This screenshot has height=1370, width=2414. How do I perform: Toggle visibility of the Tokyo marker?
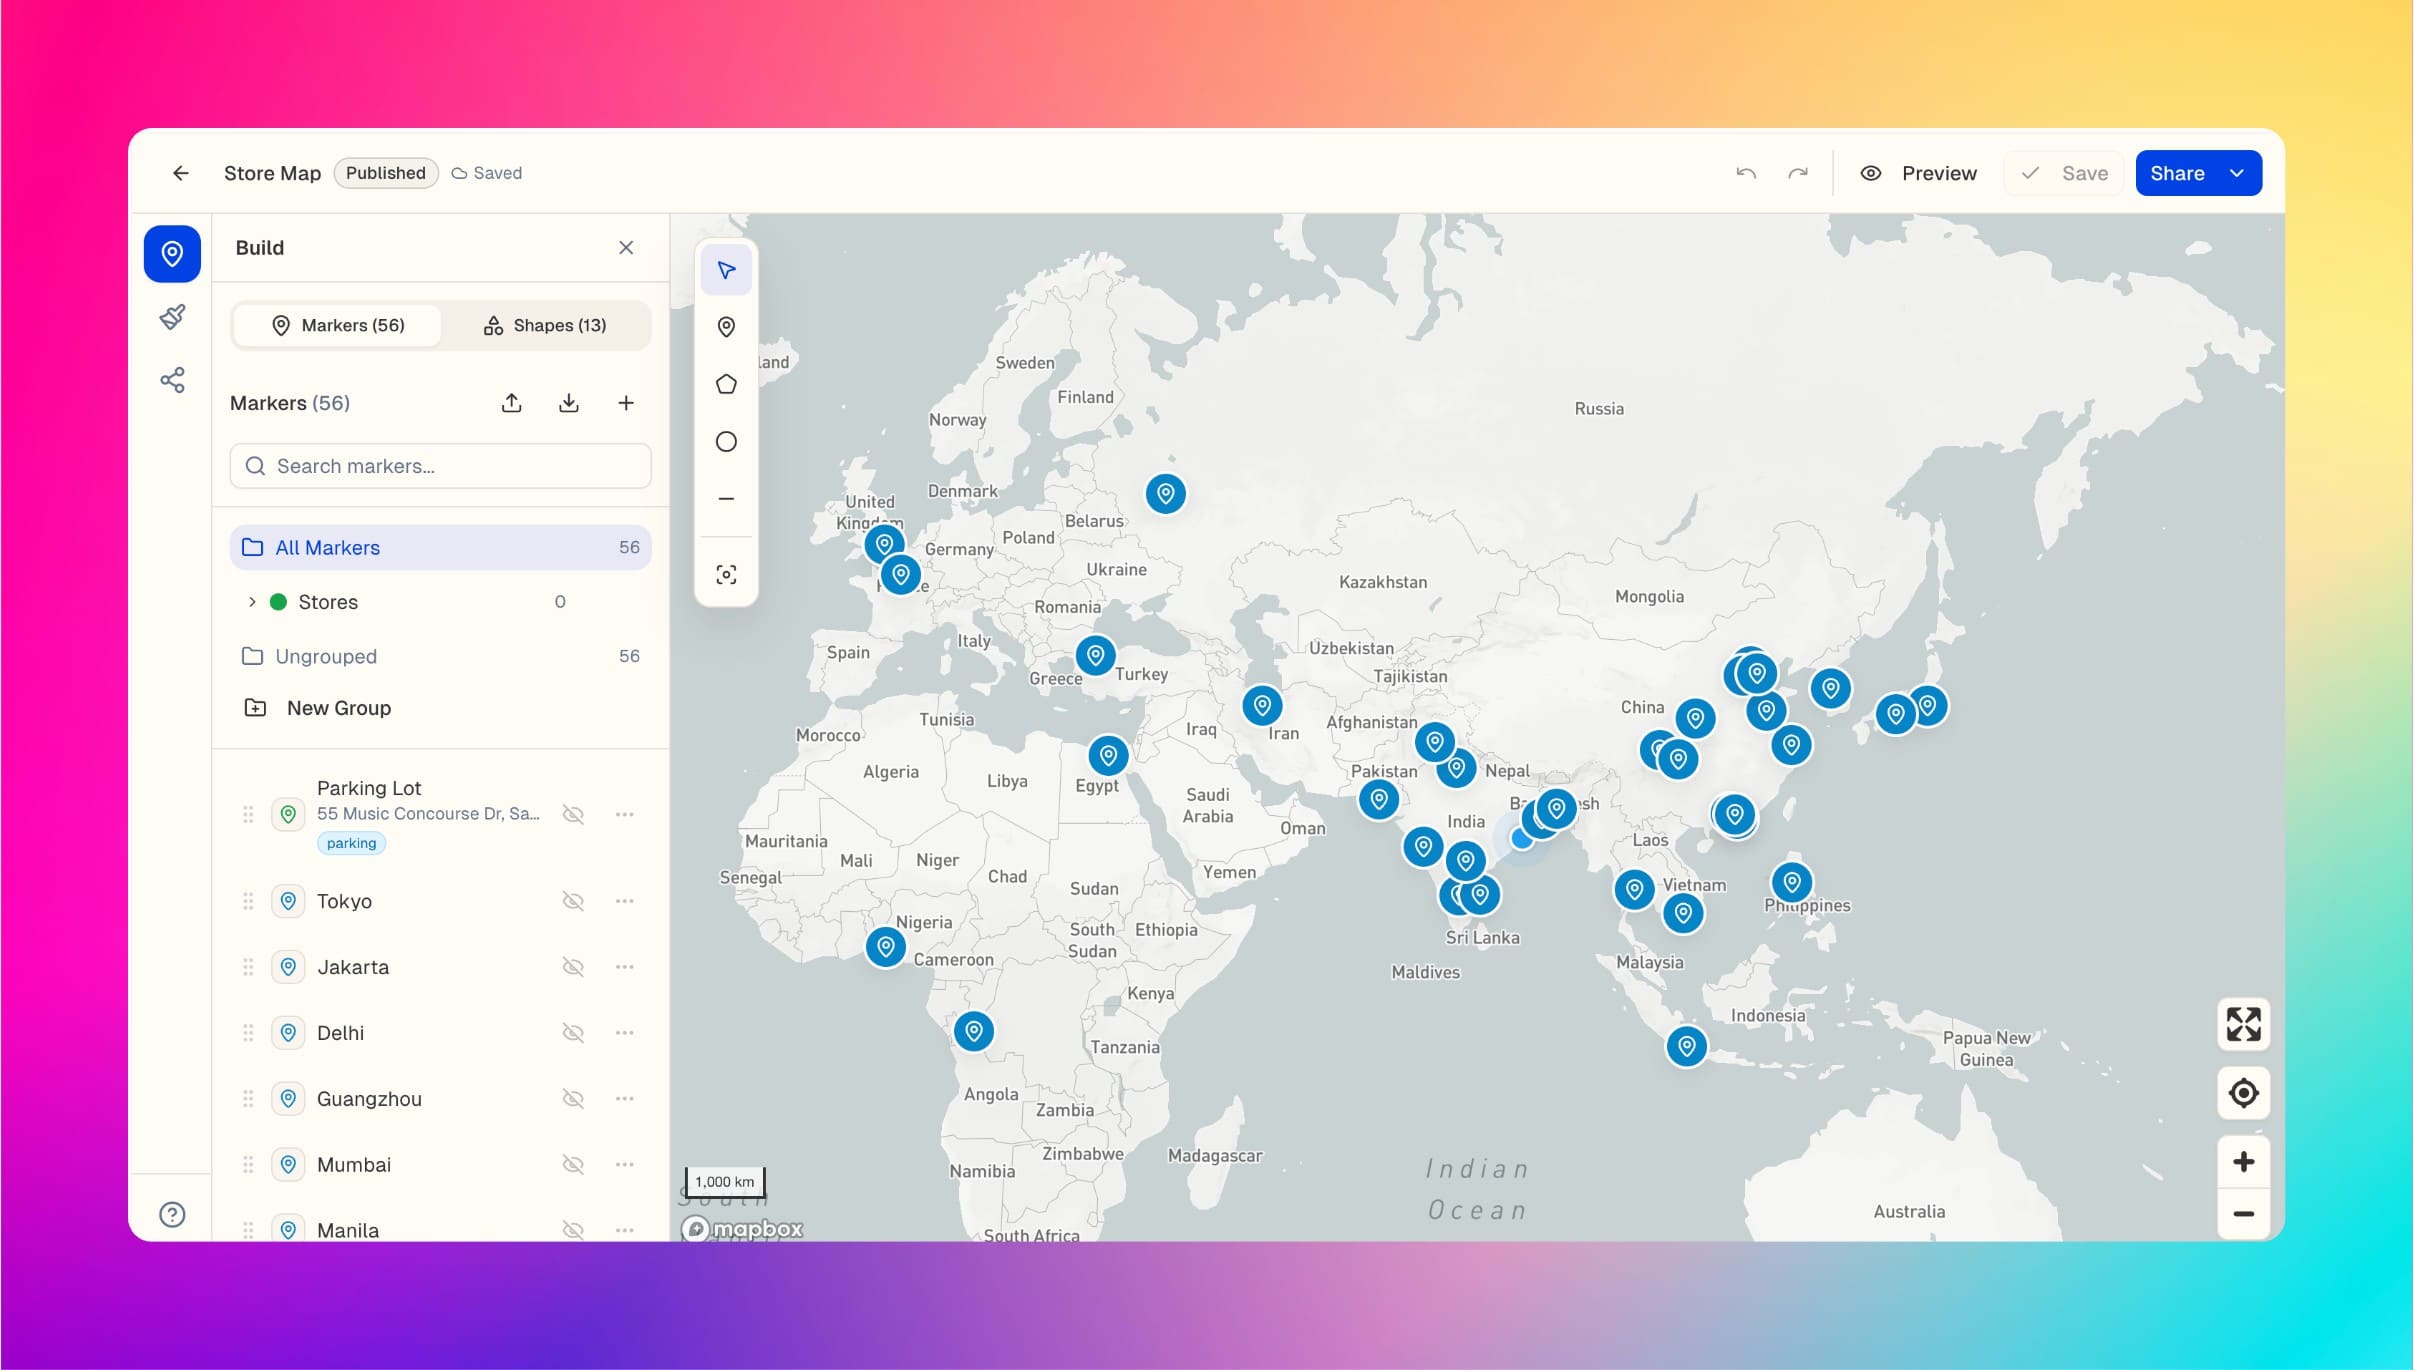click(x=574, y=900)
